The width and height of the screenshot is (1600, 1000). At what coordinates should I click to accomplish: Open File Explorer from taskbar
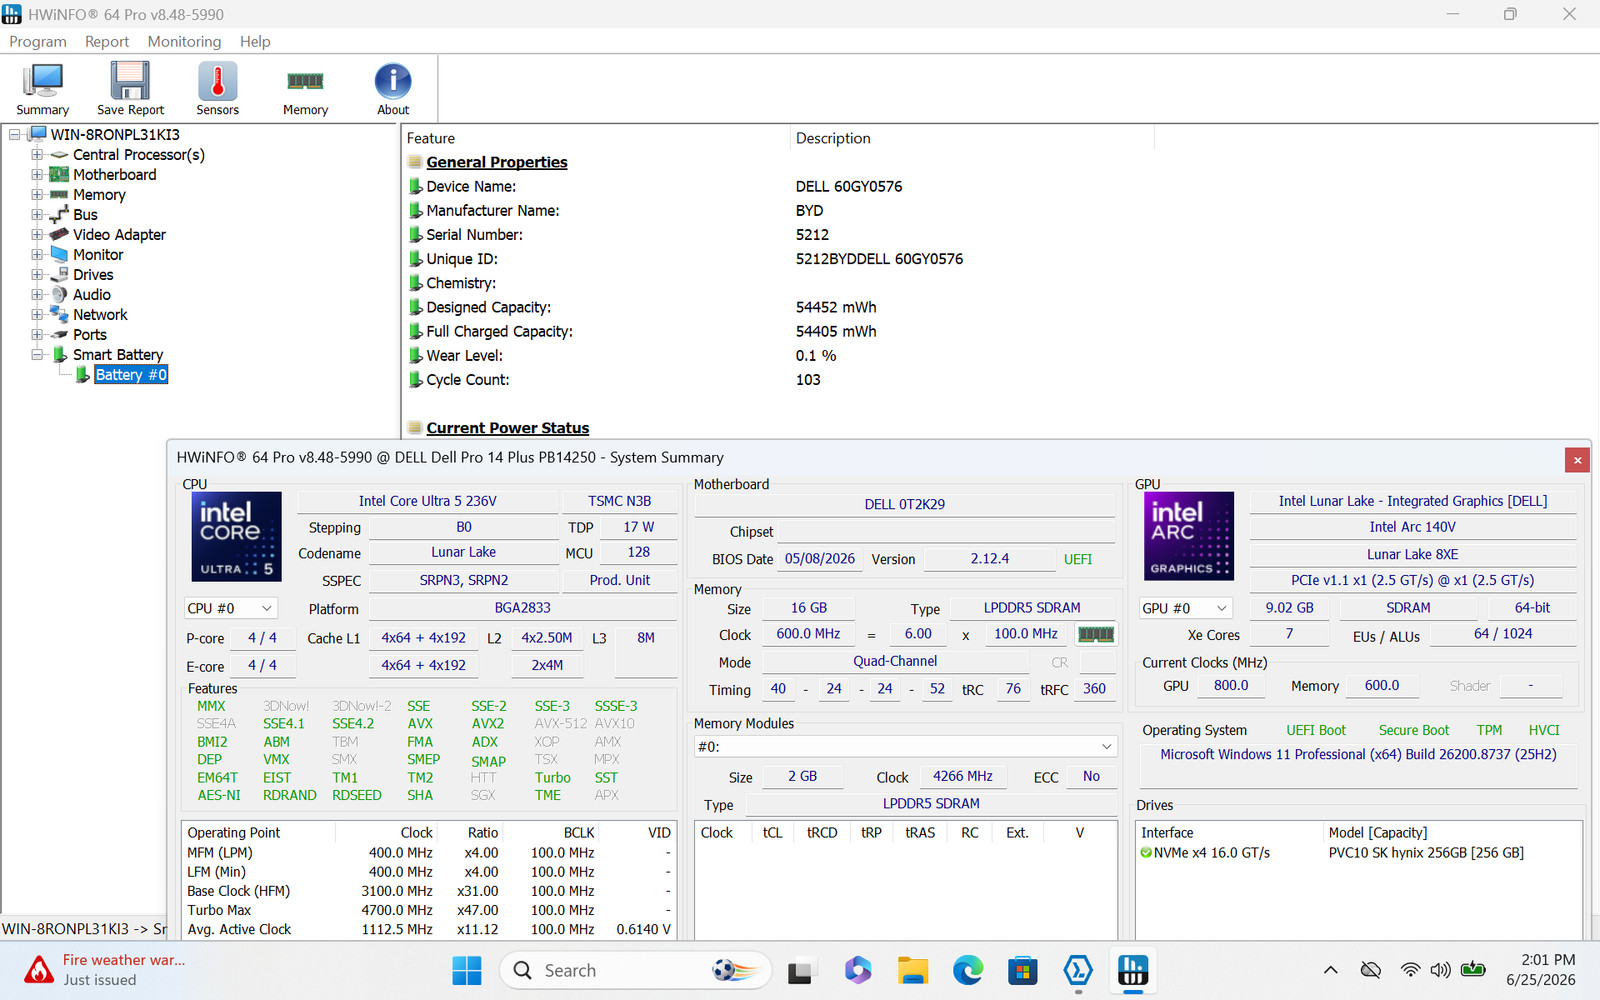912,970
